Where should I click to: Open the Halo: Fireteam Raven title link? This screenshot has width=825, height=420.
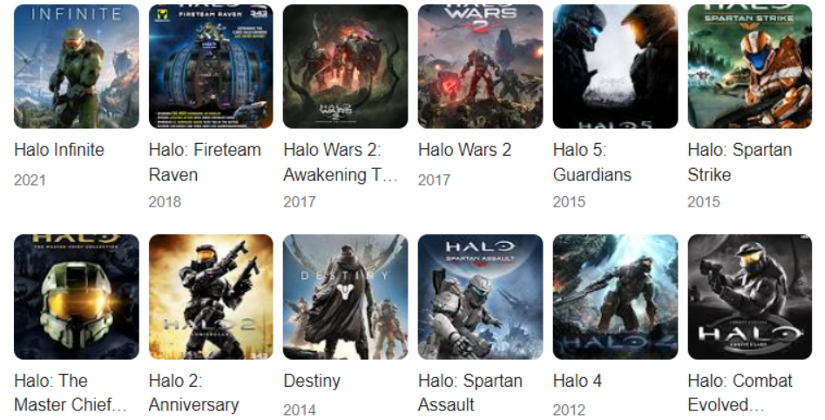[205, 162]
